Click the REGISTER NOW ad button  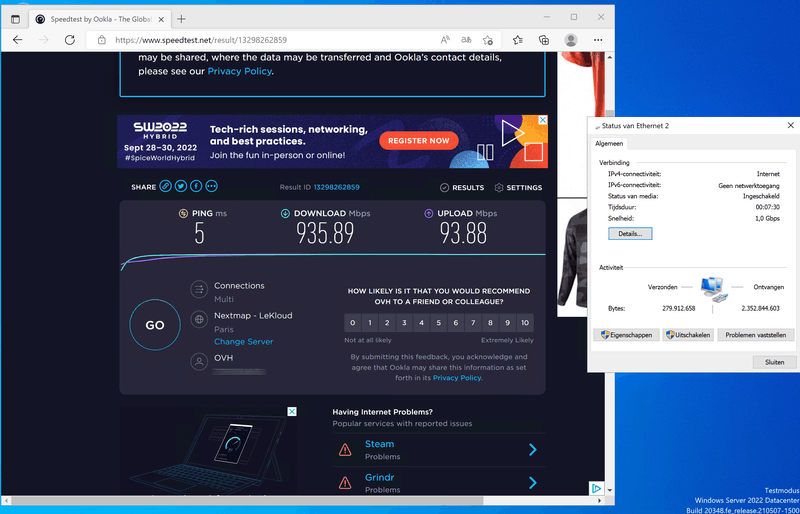pyautogui.click(x=418, y=140)
